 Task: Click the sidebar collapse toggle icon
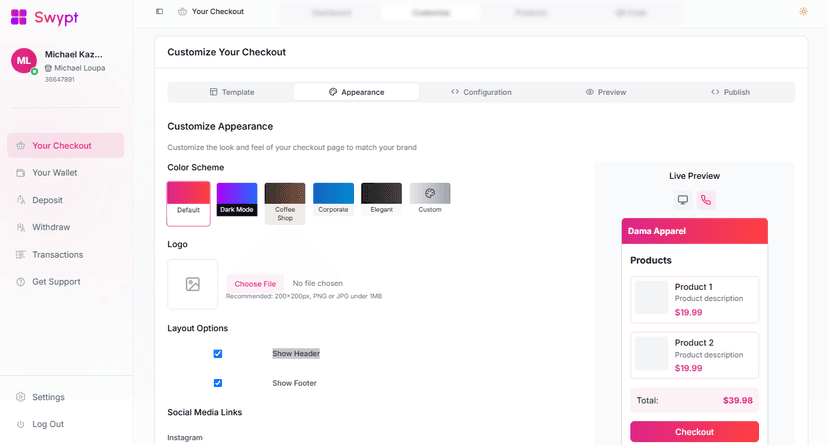[160, 12]
